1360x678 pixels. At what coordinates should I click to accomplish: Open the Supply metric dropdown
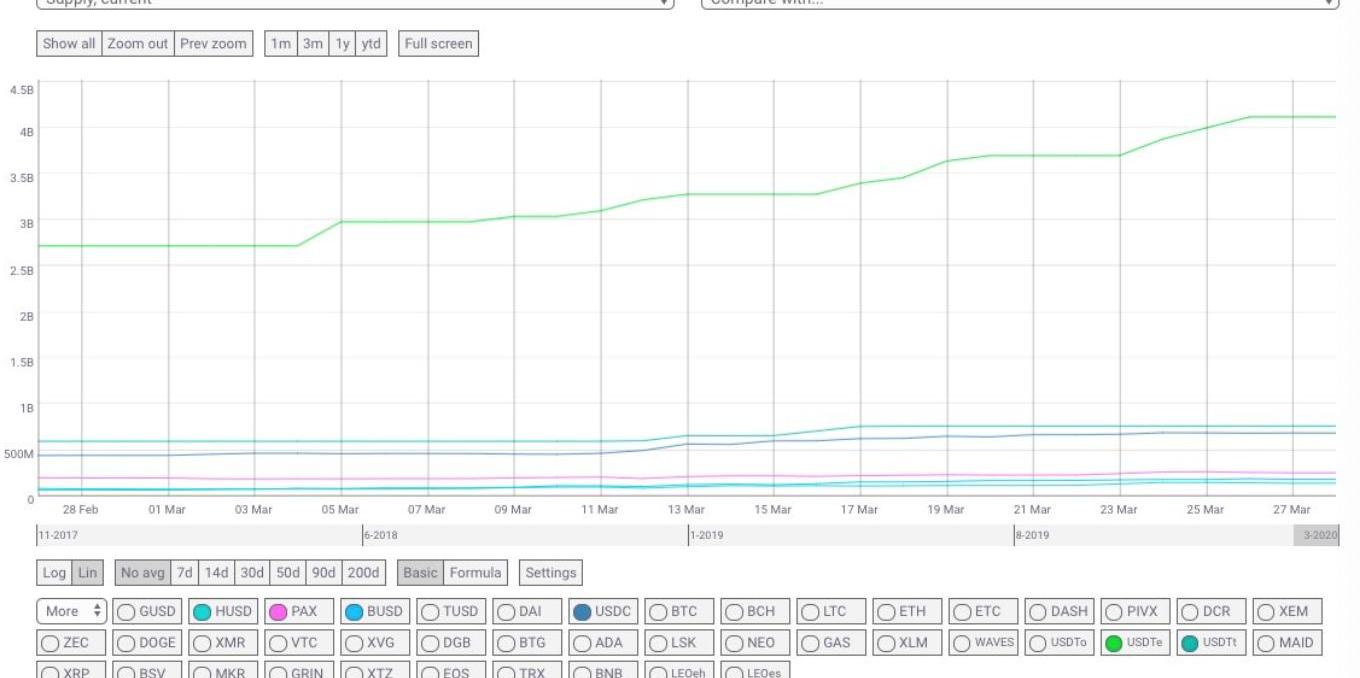pyautogui.click(x=355, y=3)
